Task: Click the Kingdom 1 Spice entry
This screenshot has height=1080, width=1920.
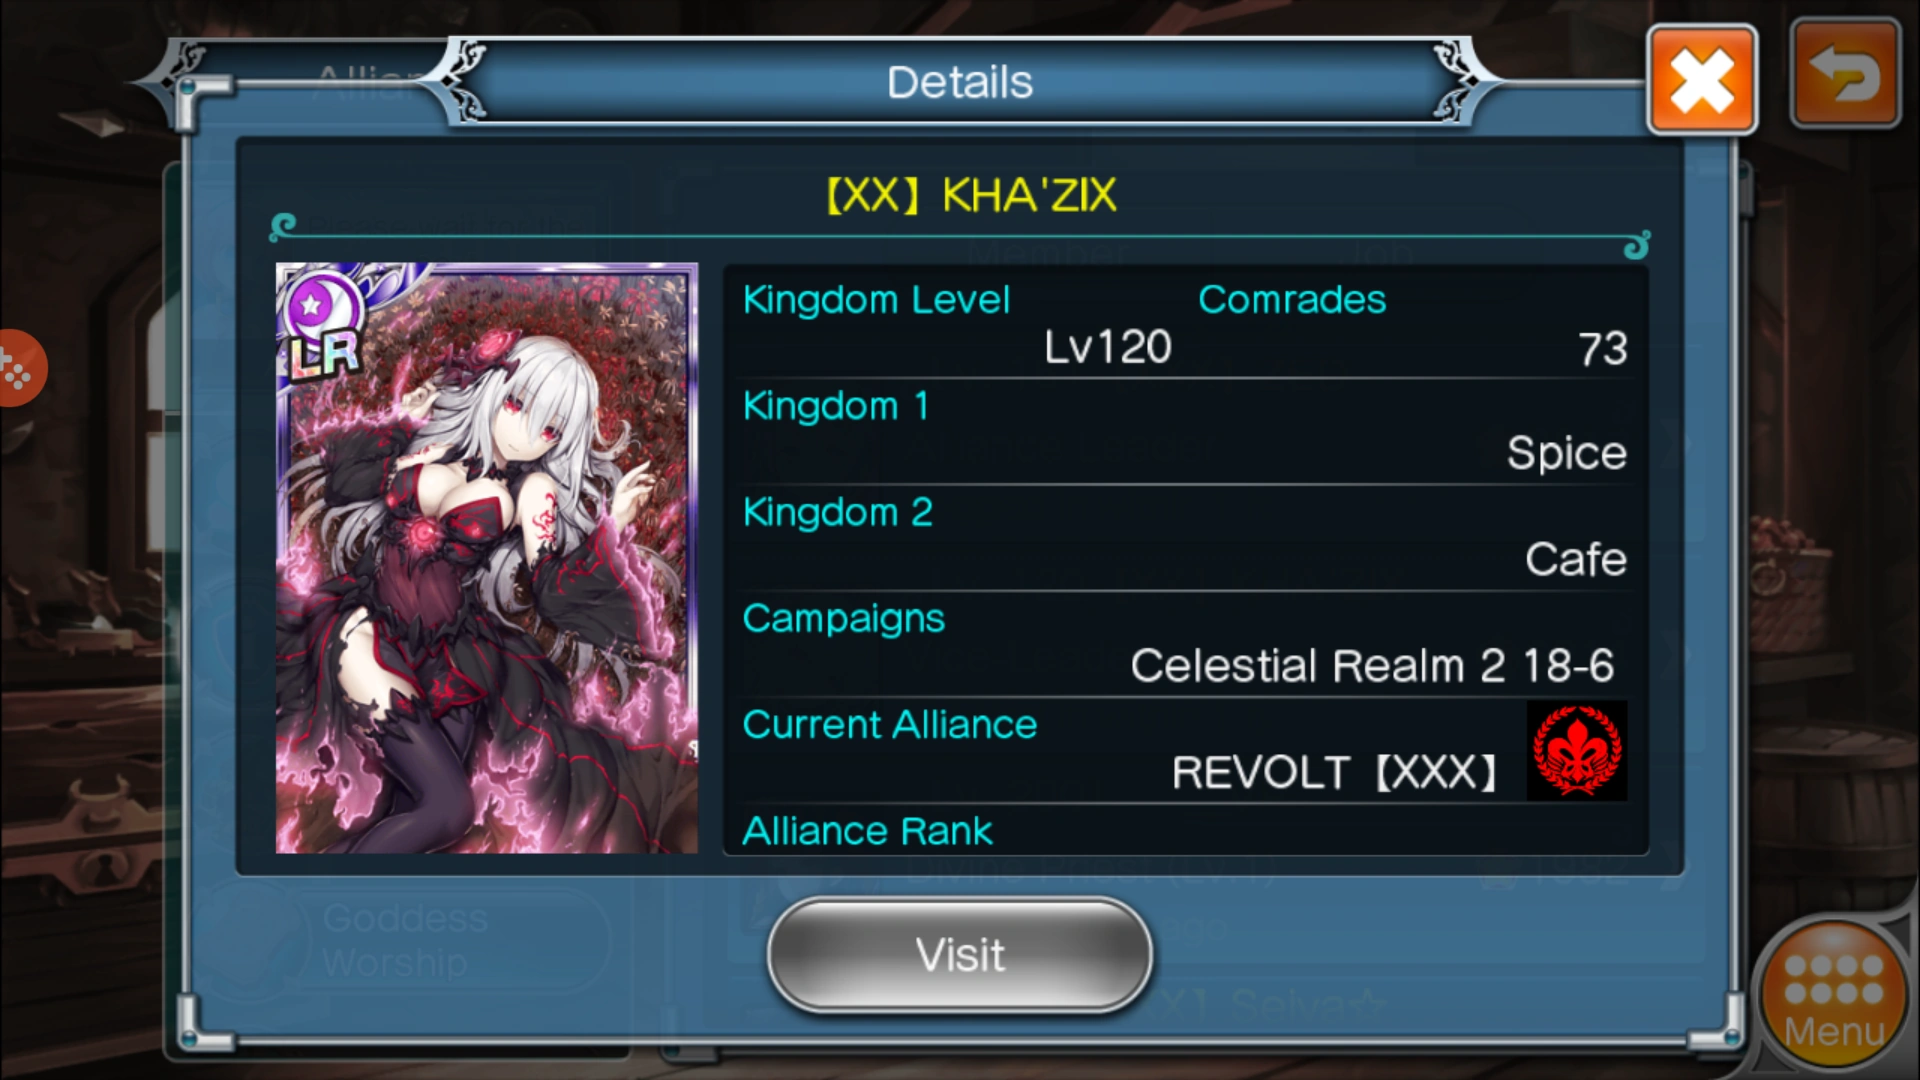Action: pos(1184,432)
